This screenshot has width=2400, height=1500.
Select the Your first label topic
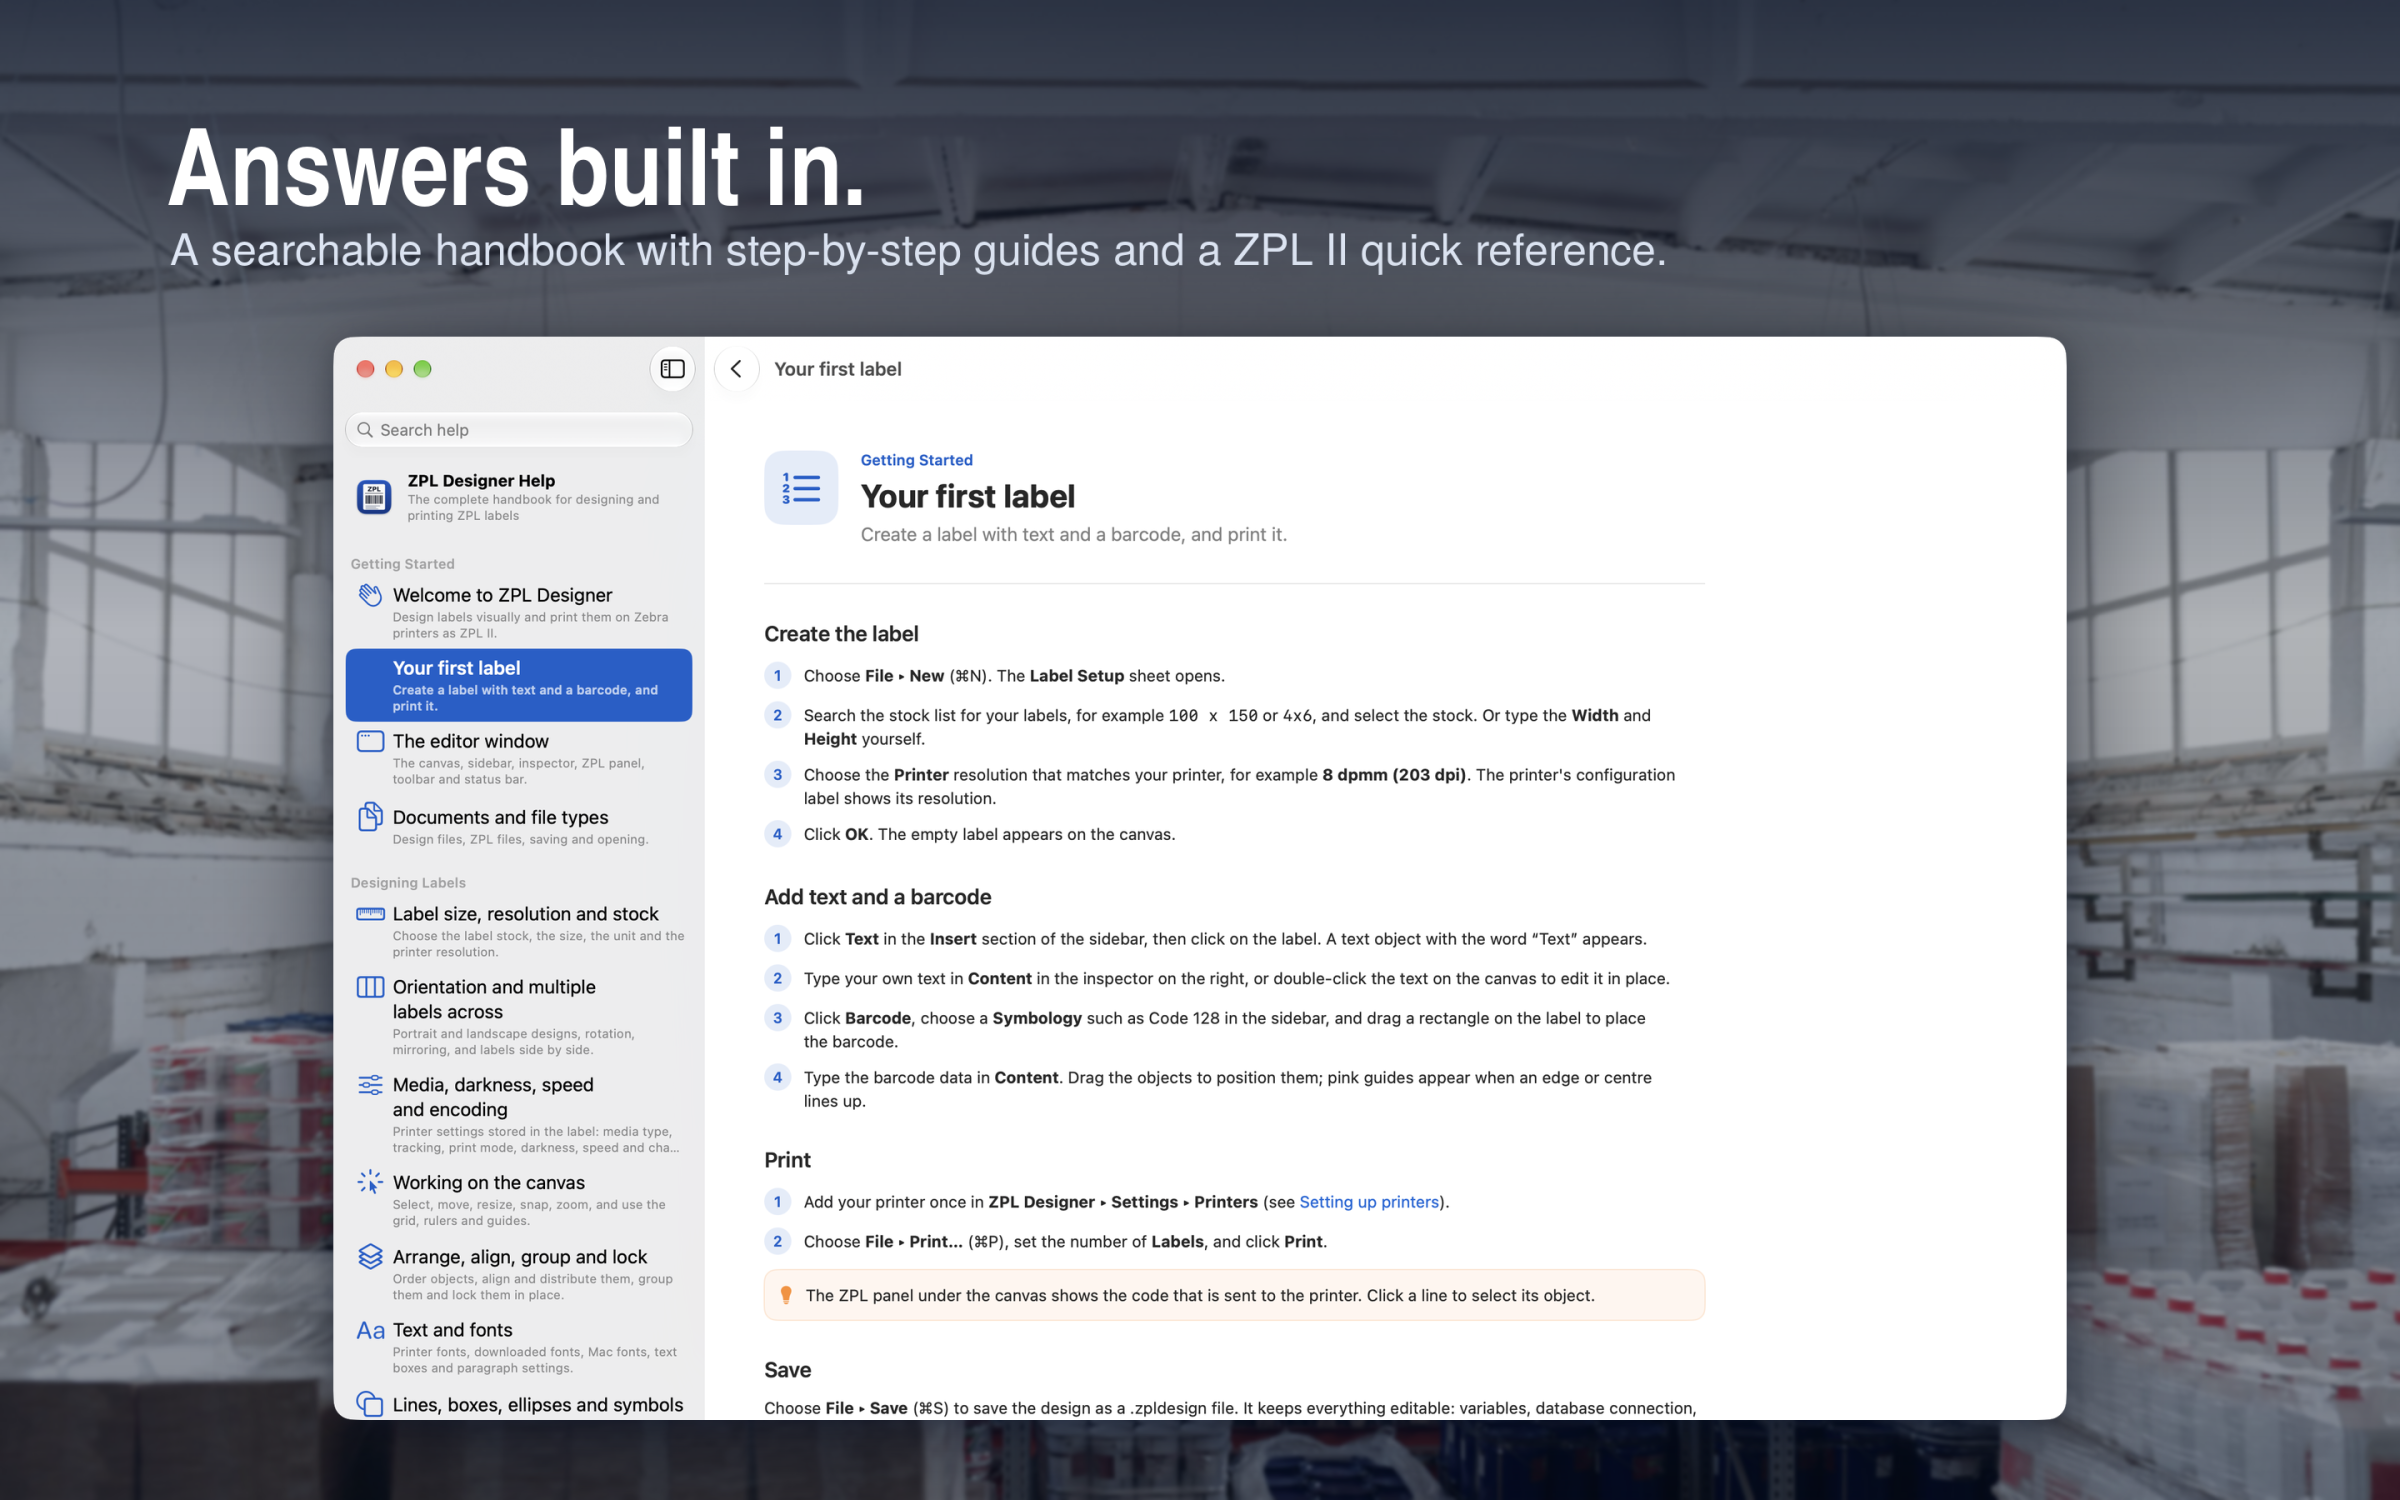[519, 685]
